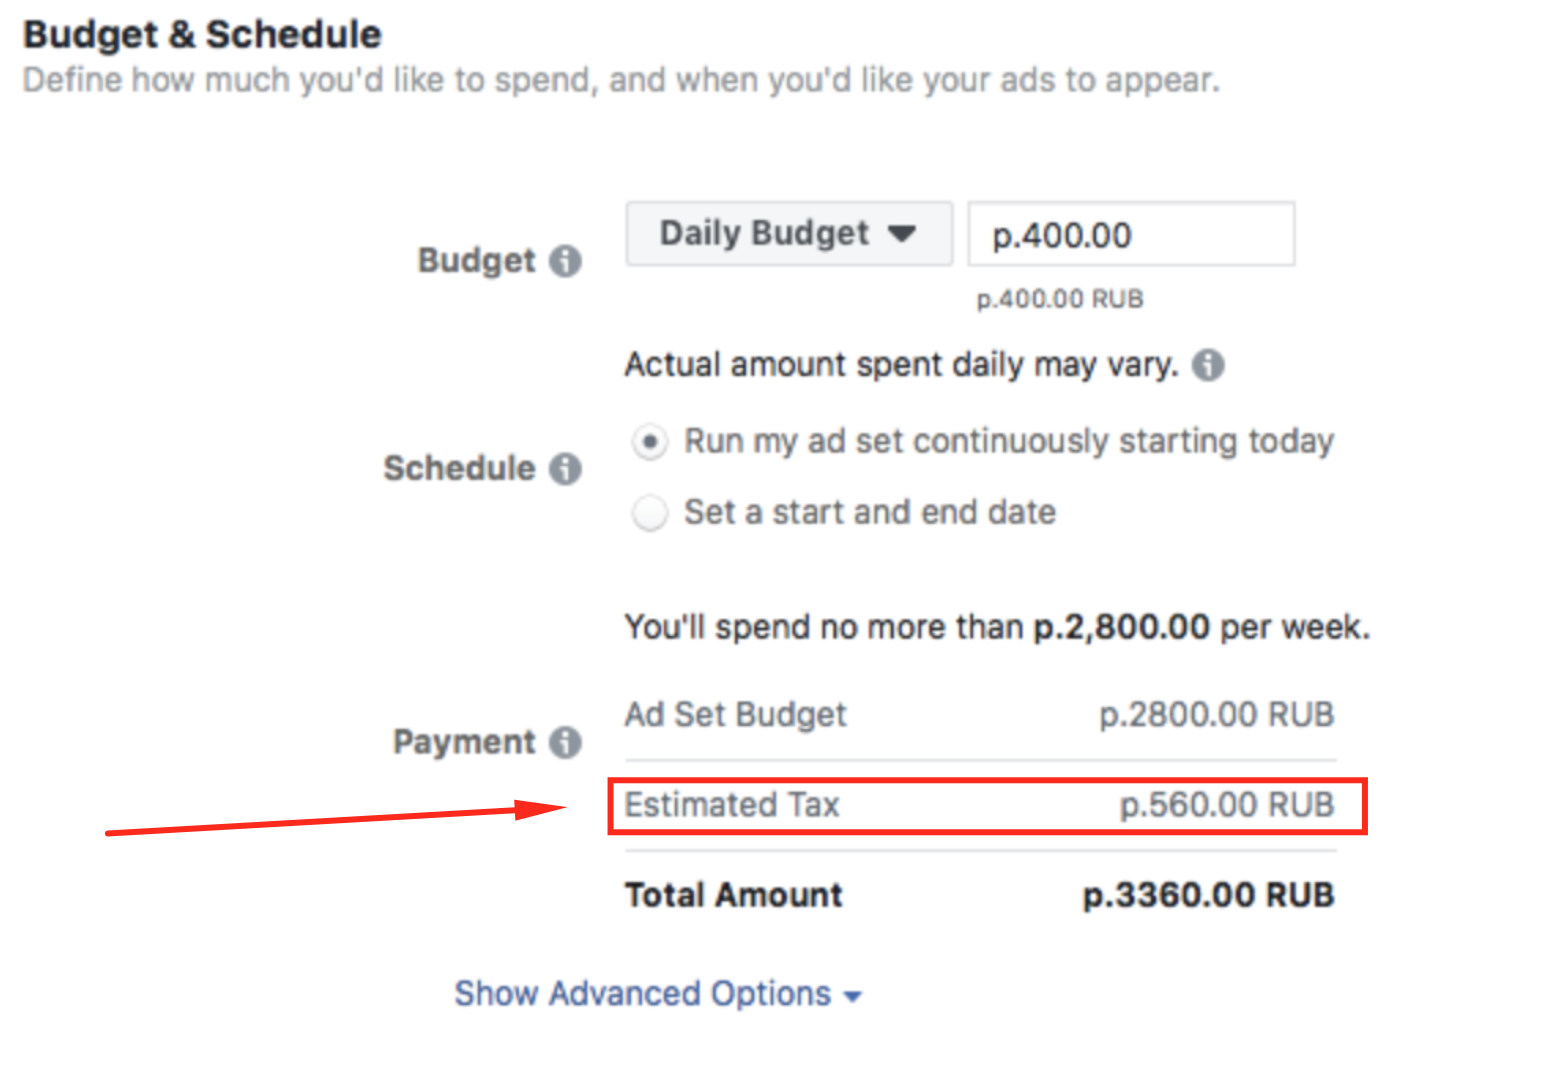Screen dimensions: 1558x1066
Task: Click the p.400.00 RUB caption under field
Action: (1060, 299)
